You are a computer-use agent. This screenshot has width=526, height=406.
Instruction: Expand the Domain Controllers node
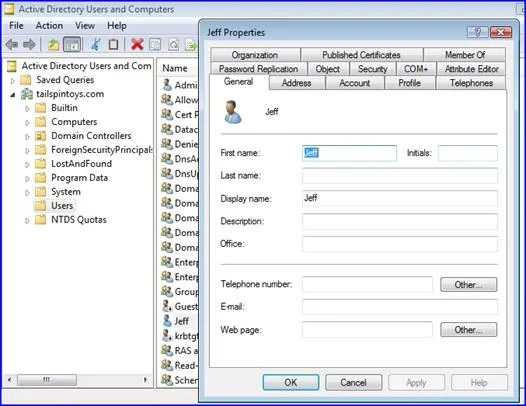pyautogui.click(x=27, y=137)
